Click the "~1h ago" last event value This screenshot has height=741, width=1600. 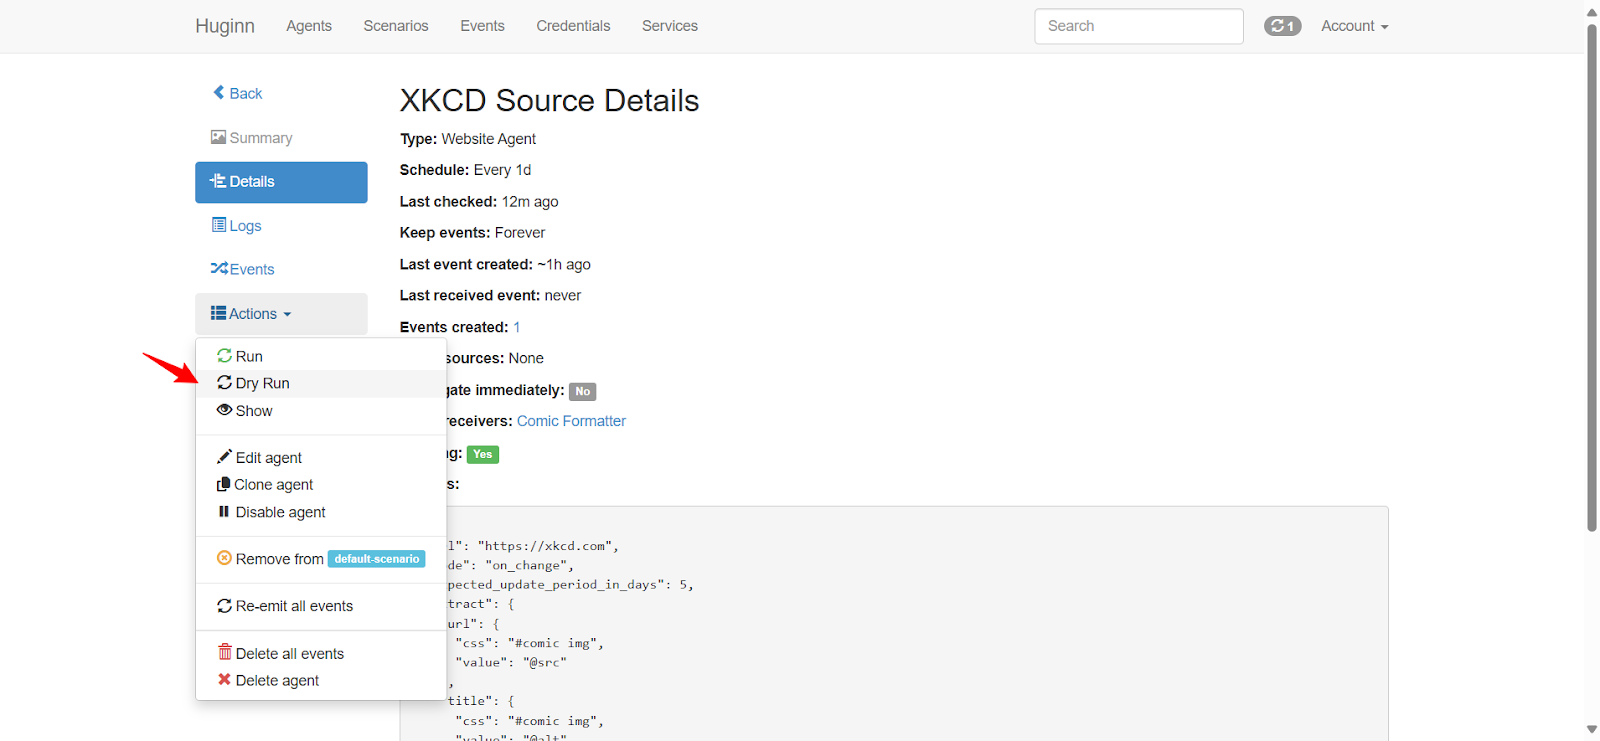(564, 264)
